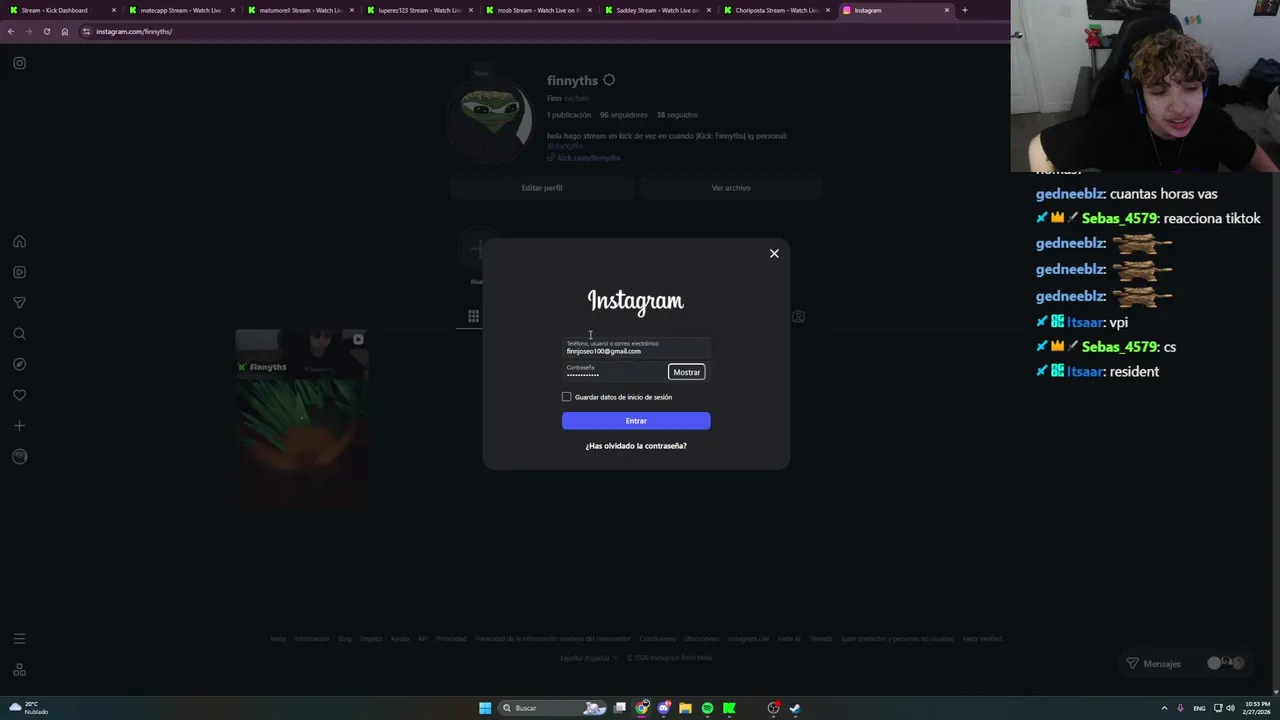1280x720 pixels.
Task: Switch to 'Saddey Stream' browser tab
Action: [656, 10]
